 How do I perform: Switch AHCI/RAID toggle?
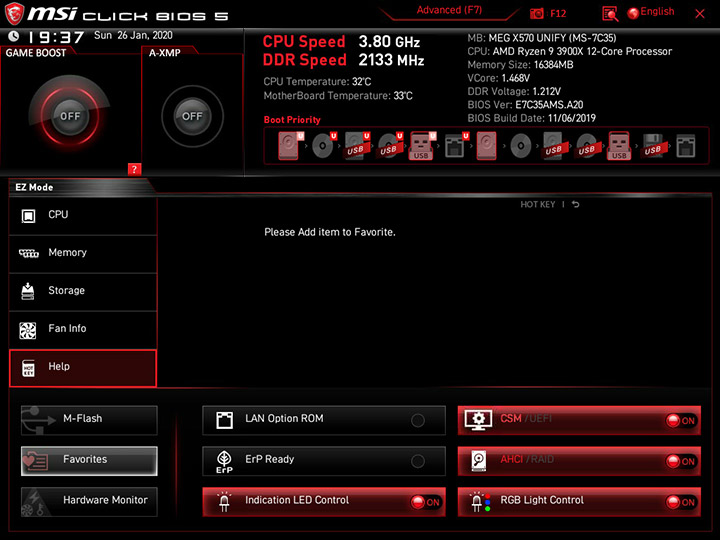pyautogui.click(x=681, y=461)
